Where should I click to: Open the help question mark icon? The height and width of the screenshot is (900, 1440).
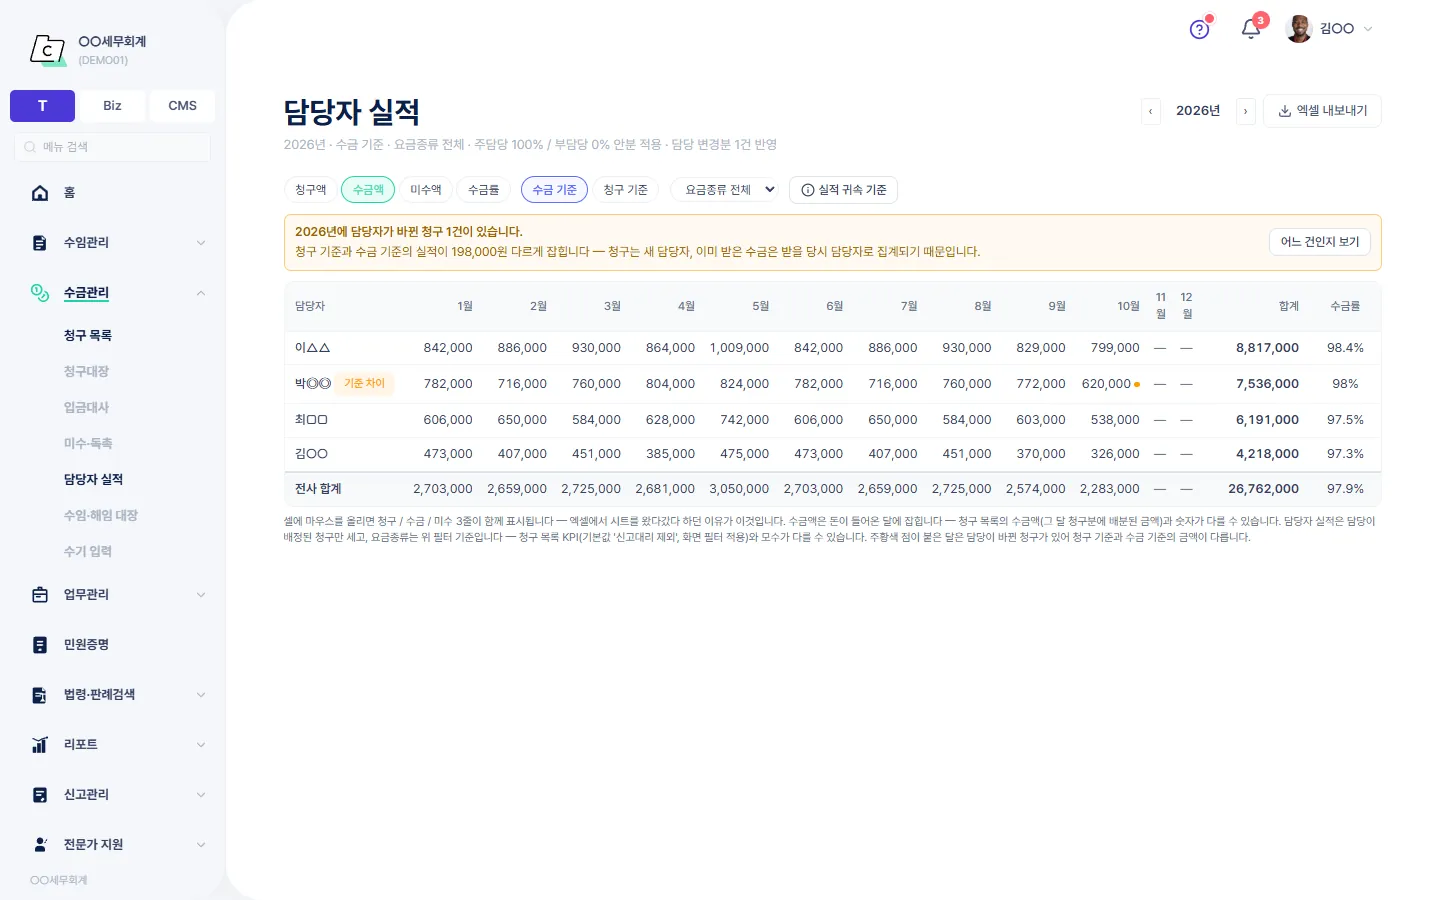pyautogui.click(x=1199, y=30)
